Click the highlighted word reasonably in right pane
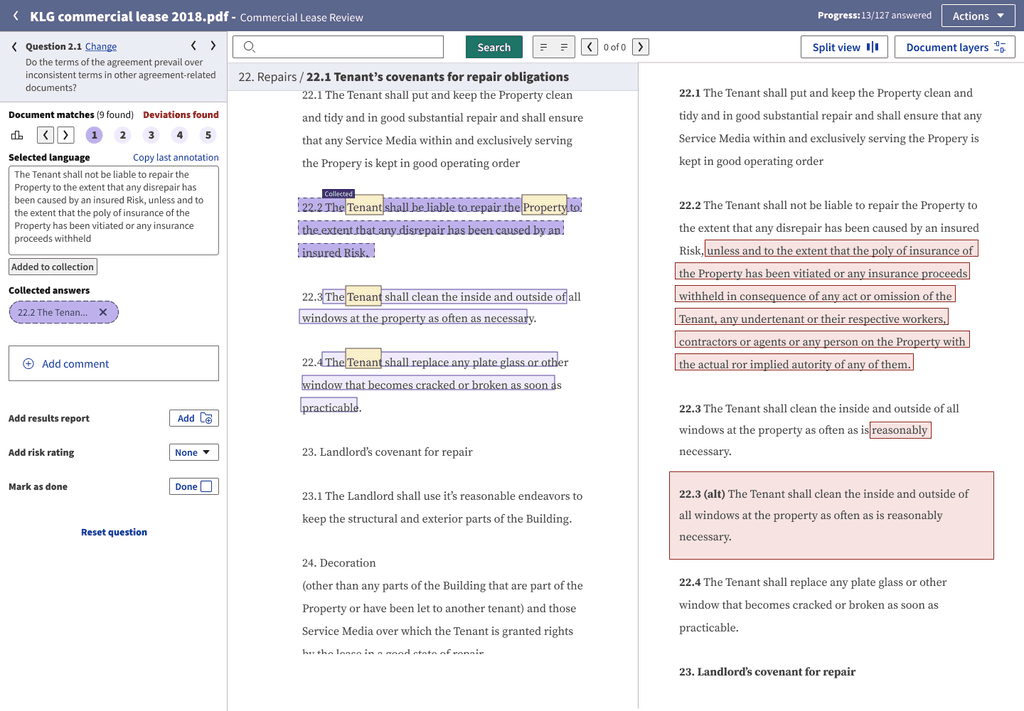1024x711 pixels. click(899, 430)
